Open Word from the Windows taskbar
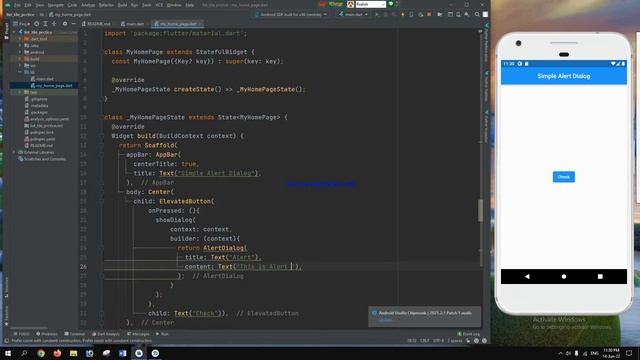The width and height of the screenshot is (640, 360). (x=122, y=353)
